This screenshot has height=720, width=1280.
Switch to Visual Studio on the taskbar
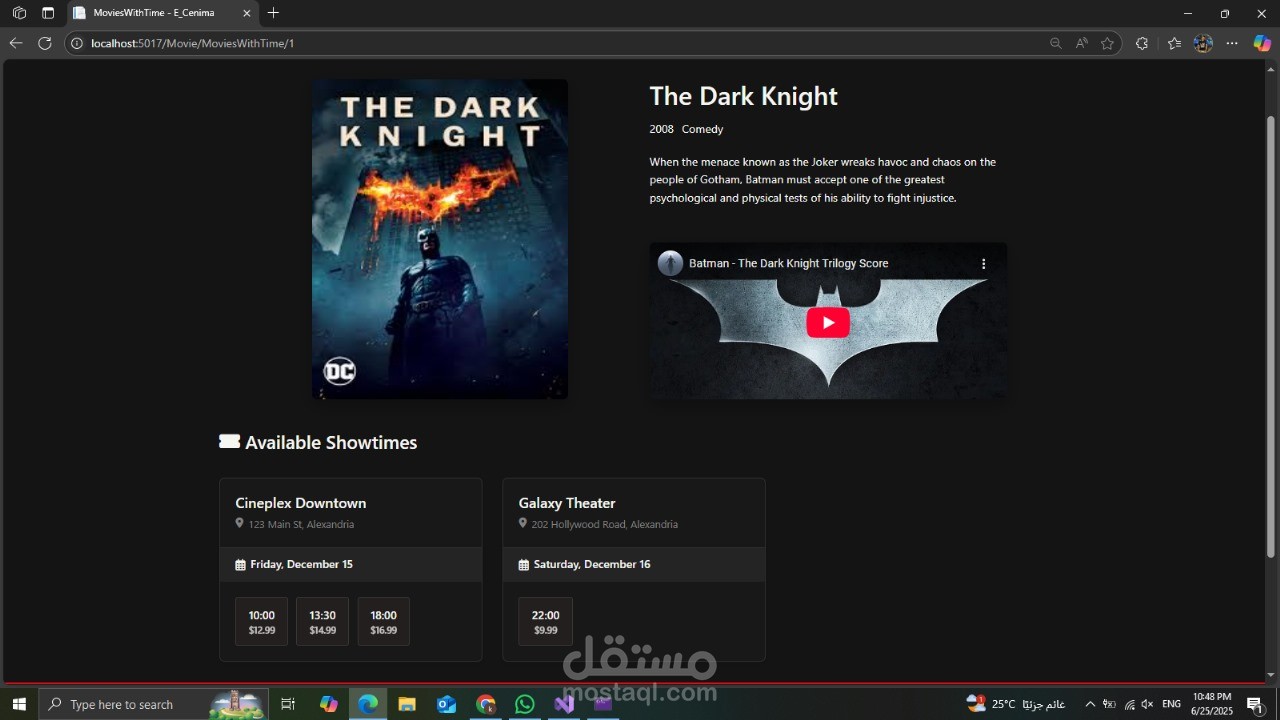[x=564, y=704]
